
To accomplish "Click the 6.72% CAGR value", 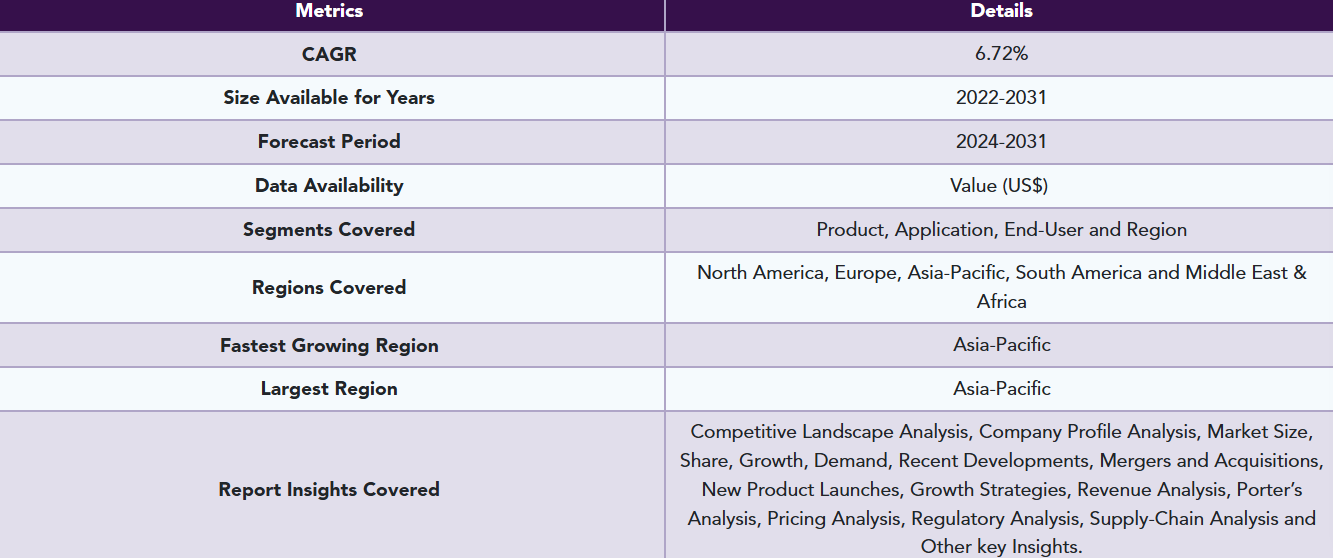I will [x=1001, y=54].
